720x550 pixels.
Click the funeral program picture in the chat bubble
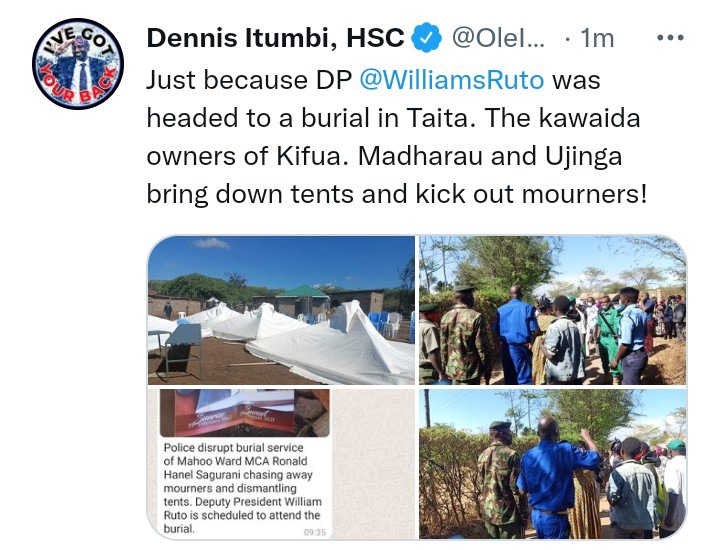pyautogui.click(x=244, y=413)
